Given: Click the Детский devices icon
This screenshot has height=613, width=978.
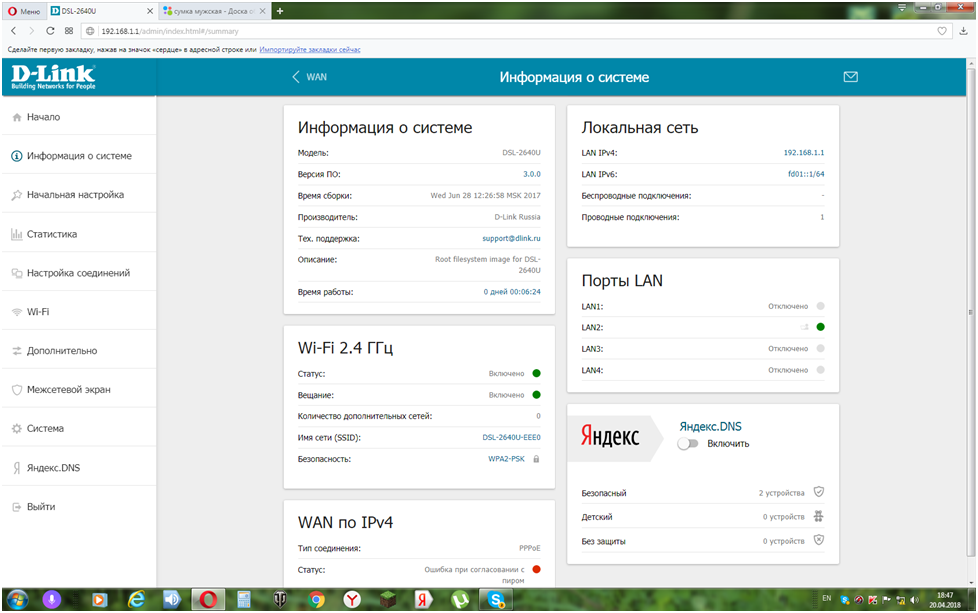Looking at the screenshot, I should point(818,517).
